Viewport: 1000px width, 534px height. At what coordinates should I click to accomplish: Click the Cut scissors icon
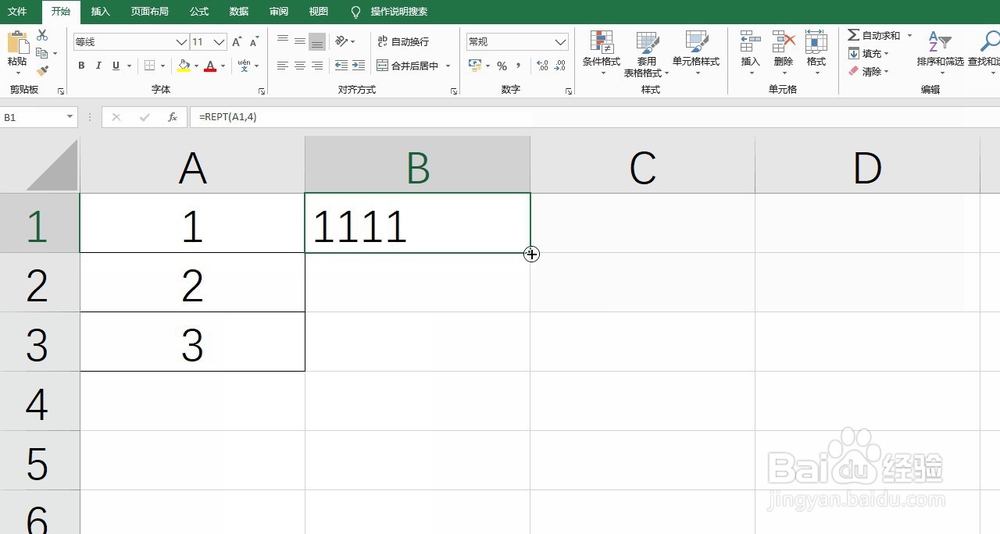point(43,36)
